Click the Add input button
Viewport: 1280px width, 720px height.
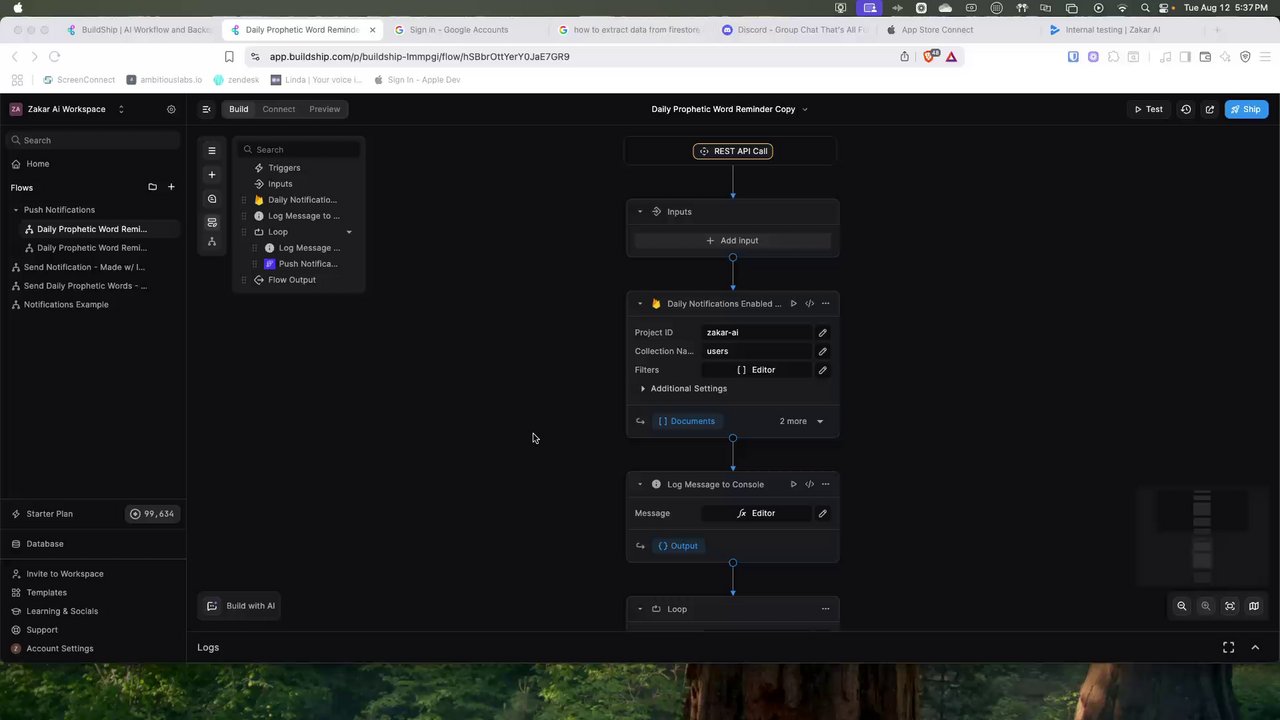click(x=732, y=241)
